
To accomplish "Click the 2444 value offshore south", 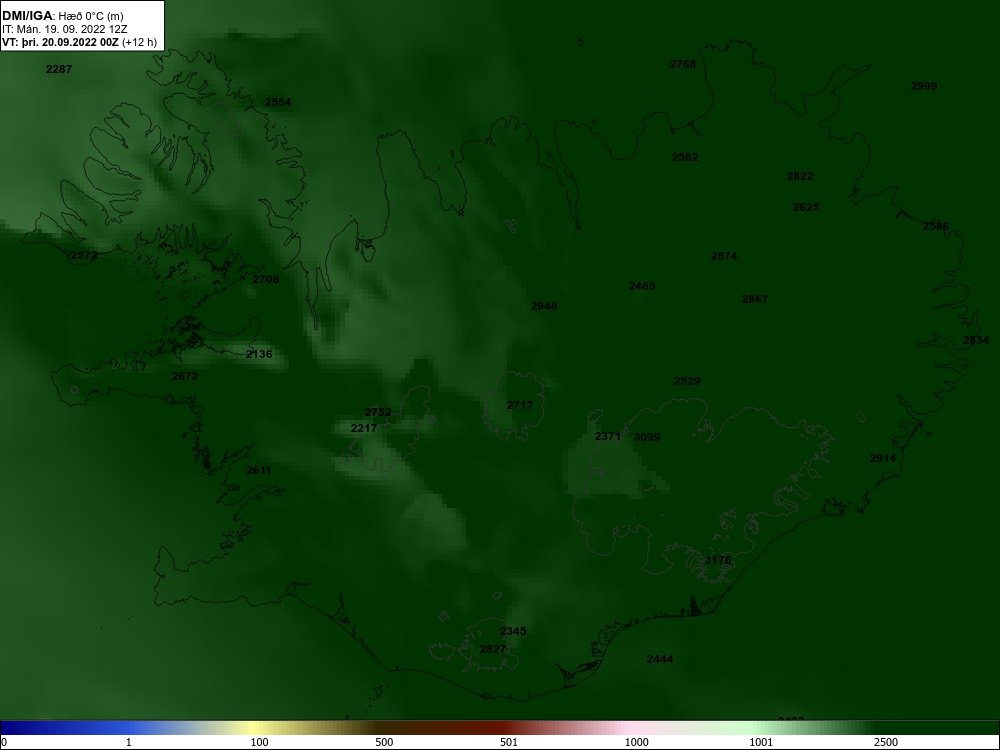I will click(x=659, y=659).
